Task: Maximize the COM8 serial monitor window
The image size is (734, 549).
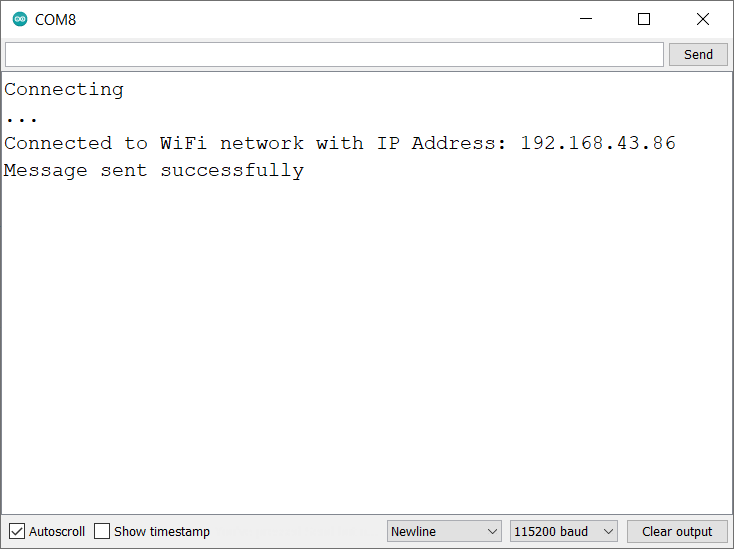Action: 644,19
